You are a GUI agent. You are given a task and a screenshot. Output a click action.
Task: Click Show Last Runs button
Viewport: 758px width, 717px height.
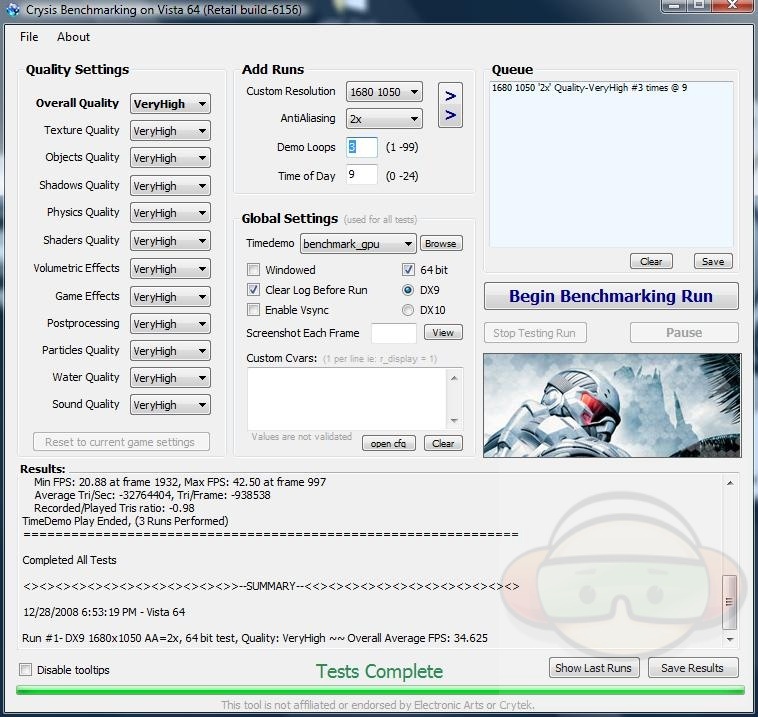[x=593, y=668]
